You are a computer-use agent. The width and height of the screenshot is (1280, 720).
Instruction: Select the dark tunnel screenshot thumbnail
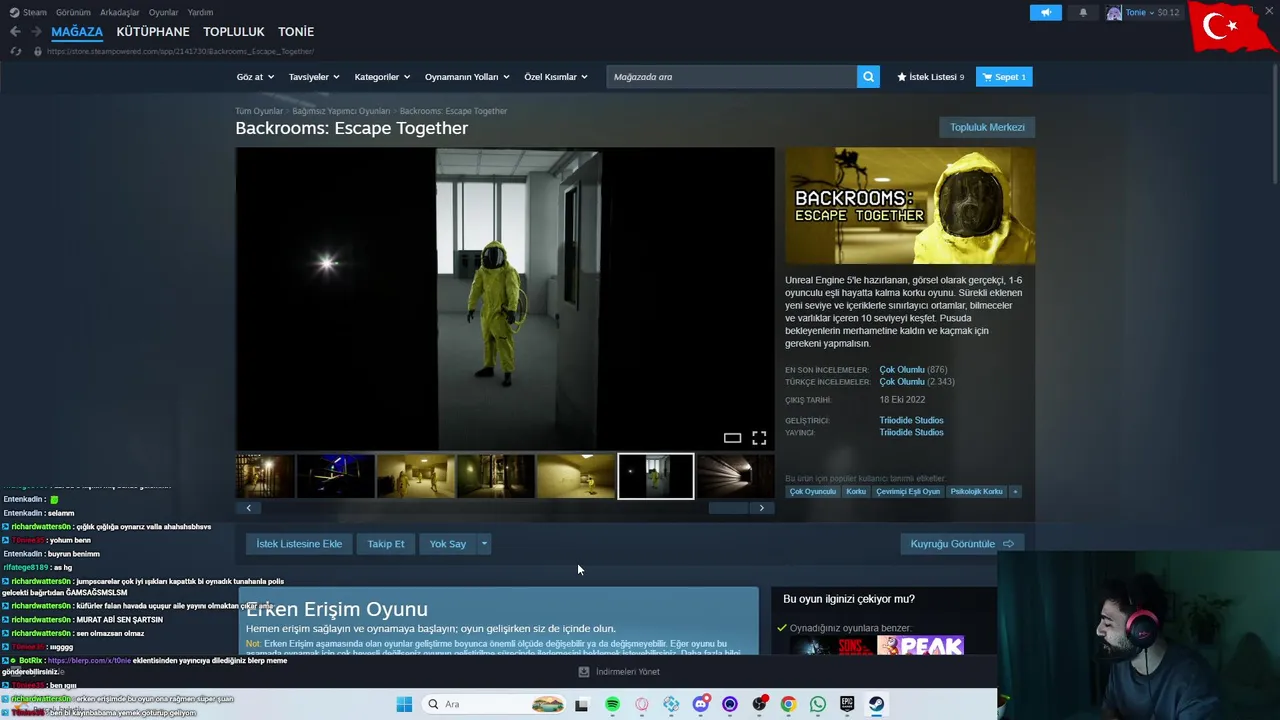tap(735, 476)
